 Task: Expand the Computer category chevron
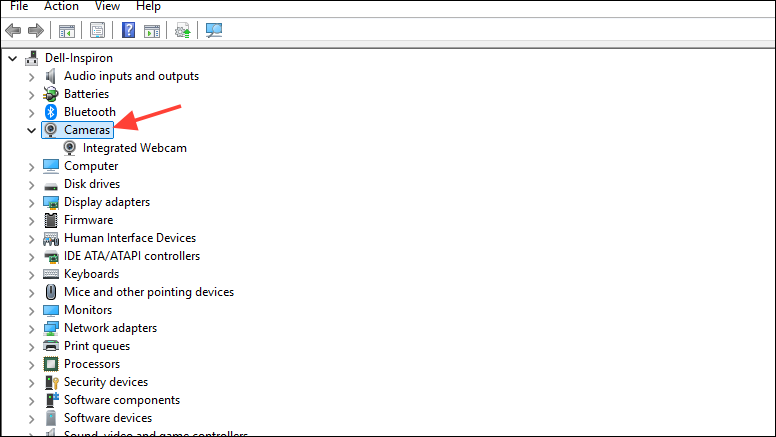32,167
